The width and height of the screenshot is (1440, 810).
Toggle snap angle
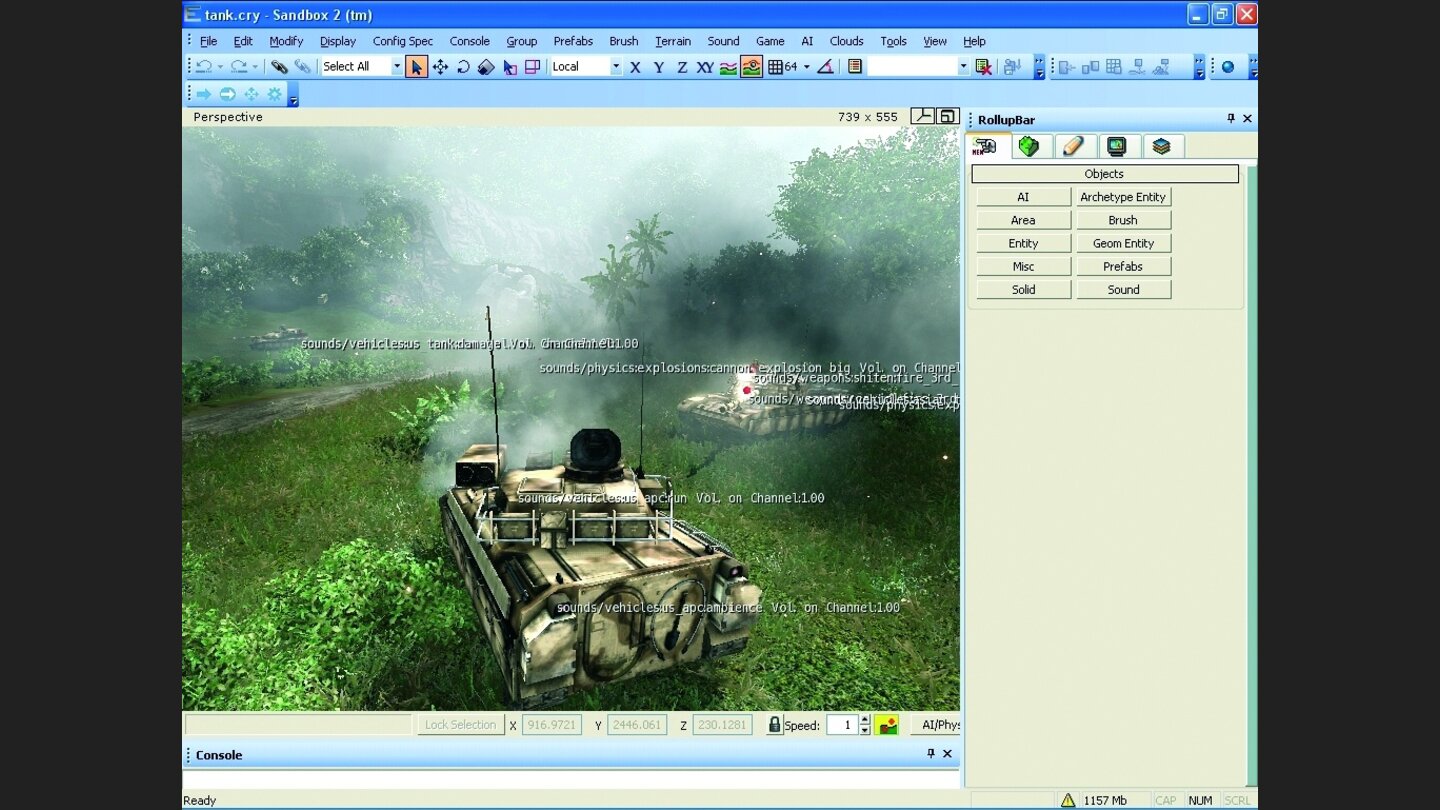(825, 67)
